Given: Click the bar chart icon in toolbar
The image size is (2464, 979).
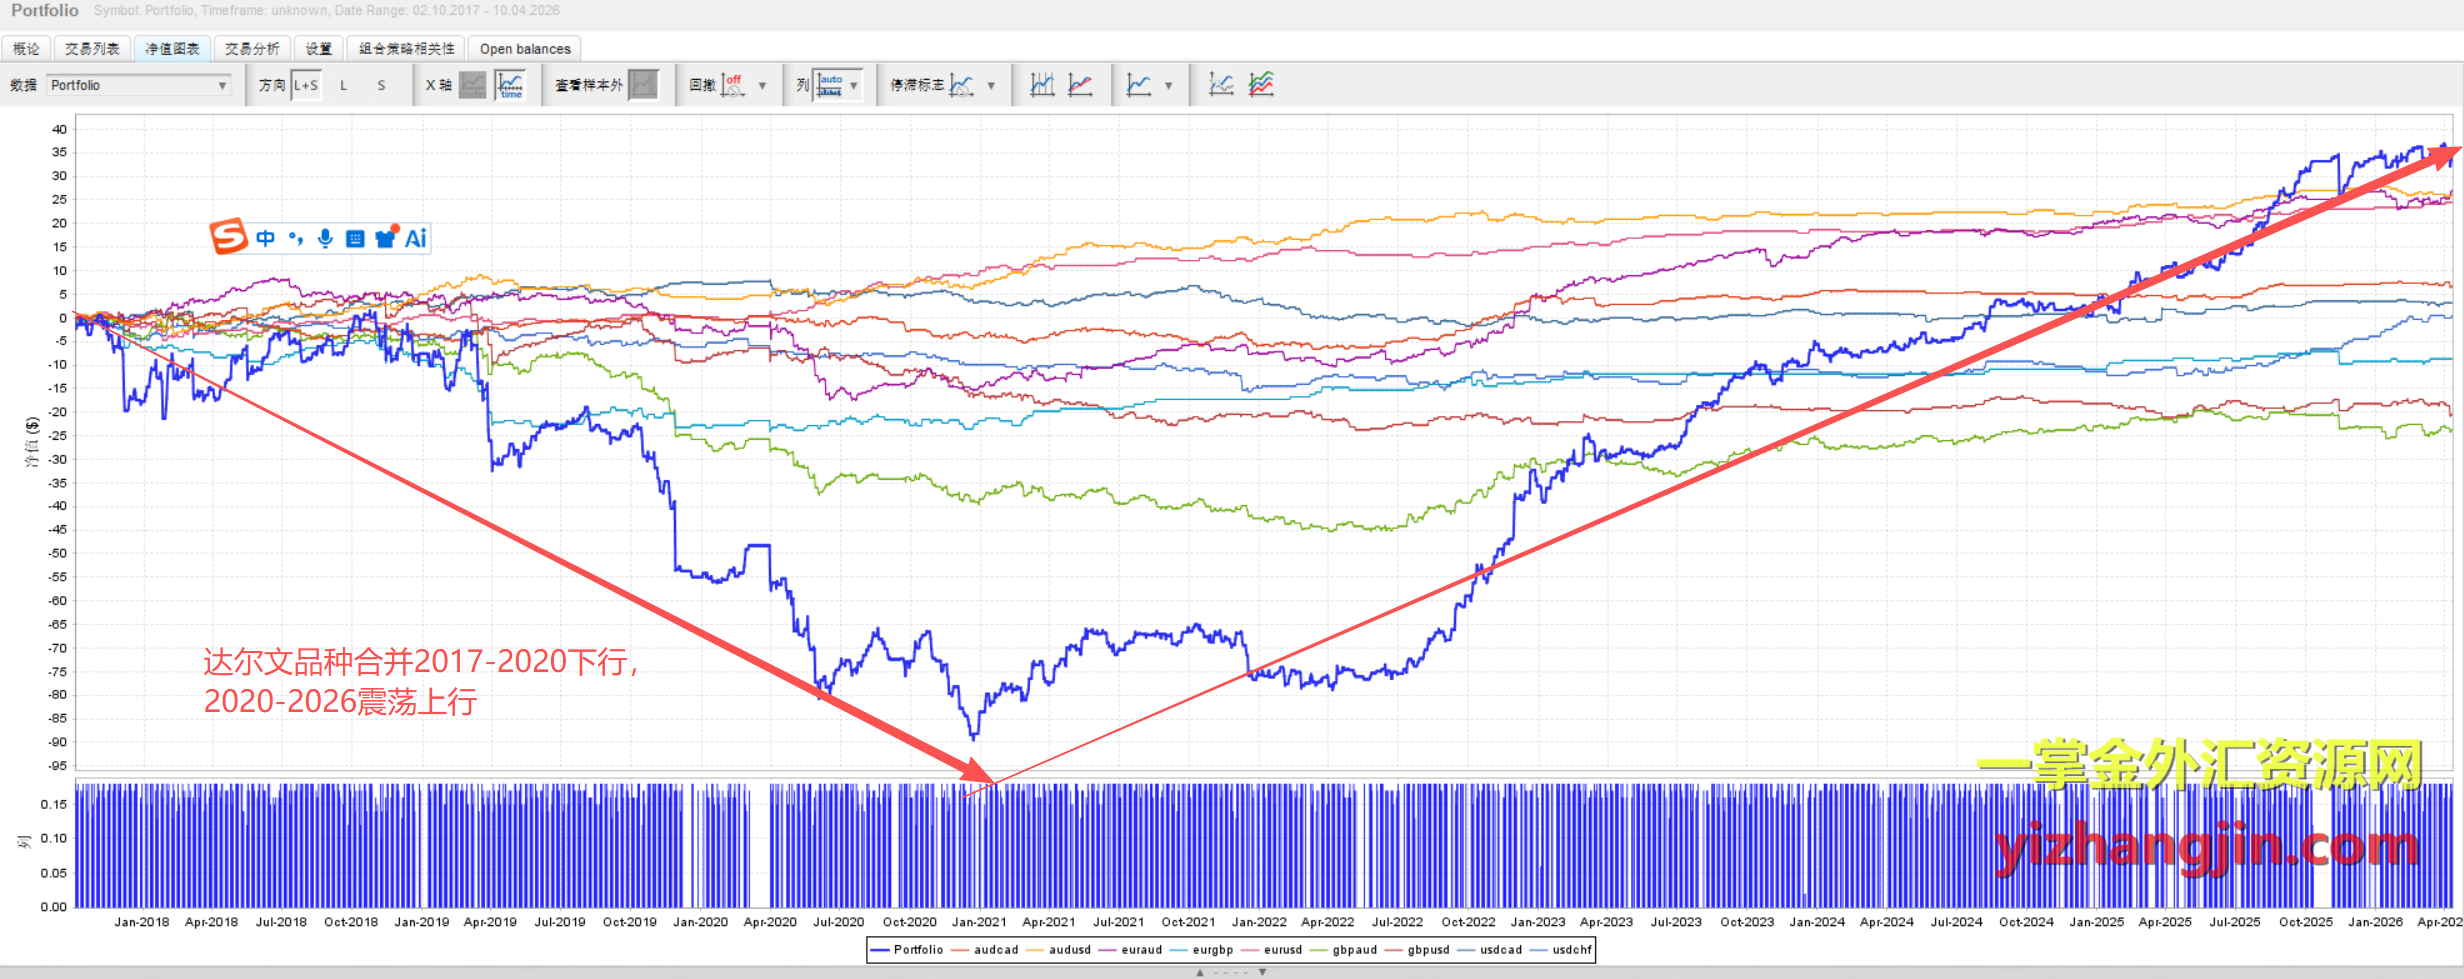Looking at the screenshot, I should pyautogui.click(x=1042, y=85).
